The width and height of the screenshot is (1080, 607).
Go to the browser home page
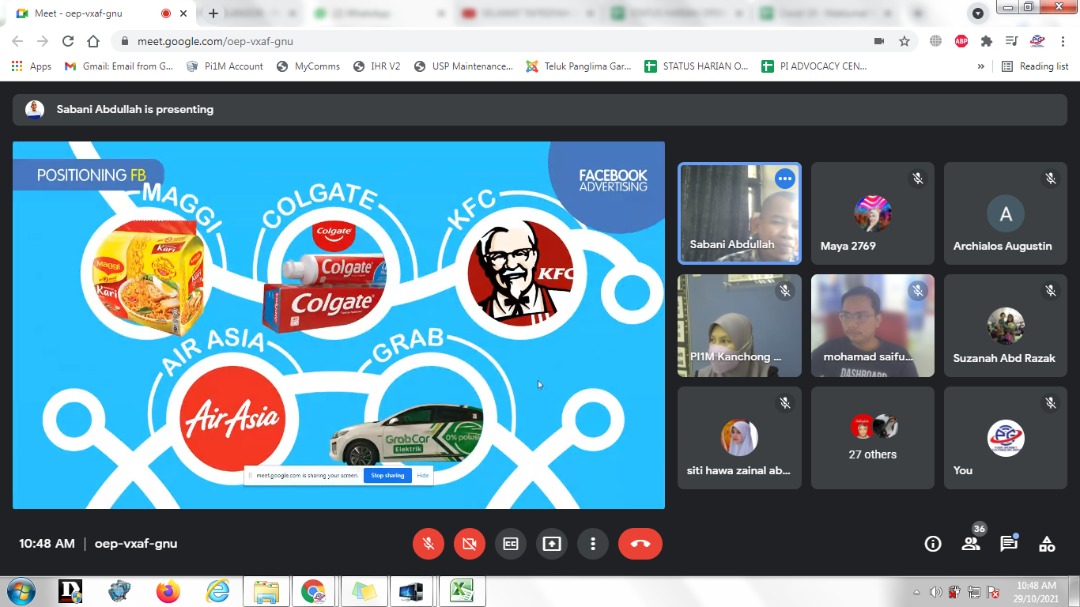click(x=93, y=41)
